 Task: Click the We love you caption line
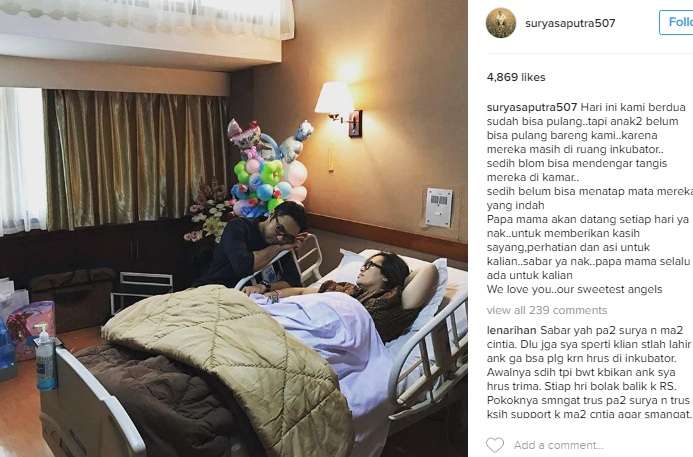[x=574, y=289]
